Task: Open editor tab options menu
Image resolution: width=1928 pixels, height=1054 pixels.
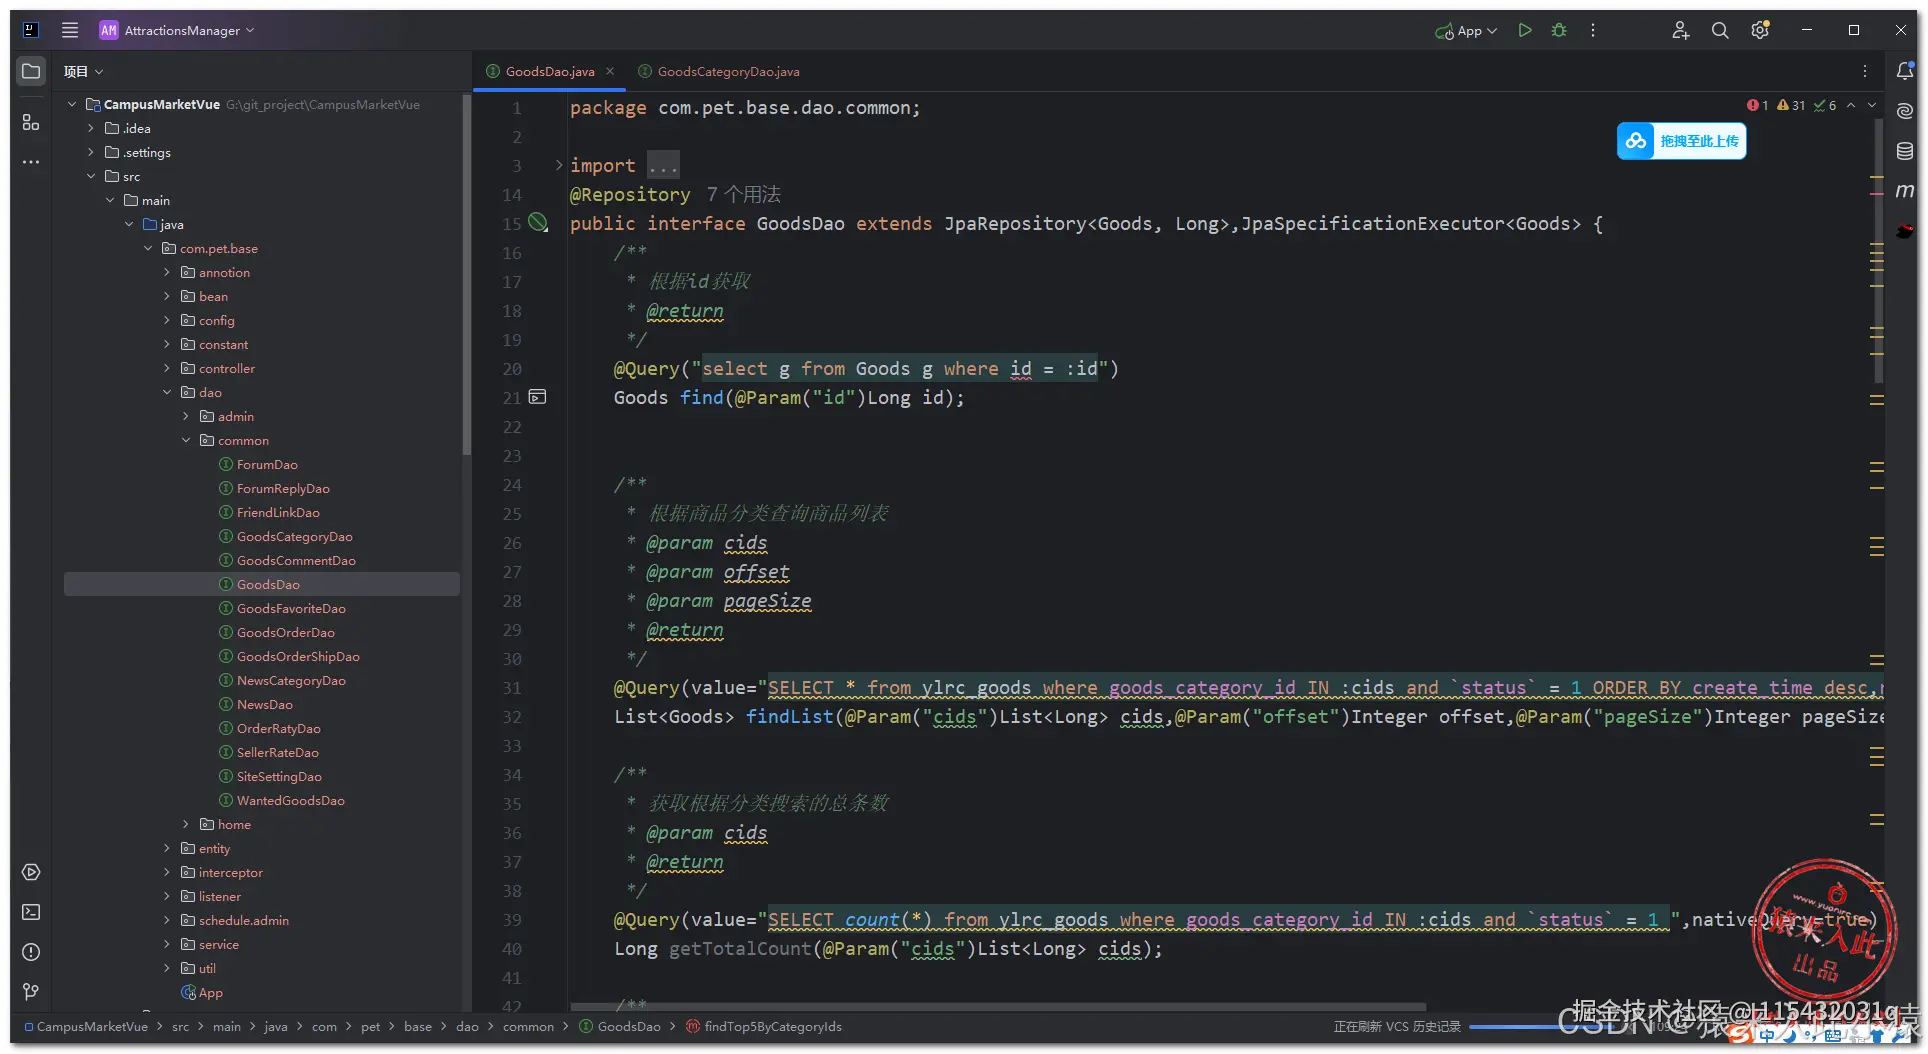Action: (1865, 71)
